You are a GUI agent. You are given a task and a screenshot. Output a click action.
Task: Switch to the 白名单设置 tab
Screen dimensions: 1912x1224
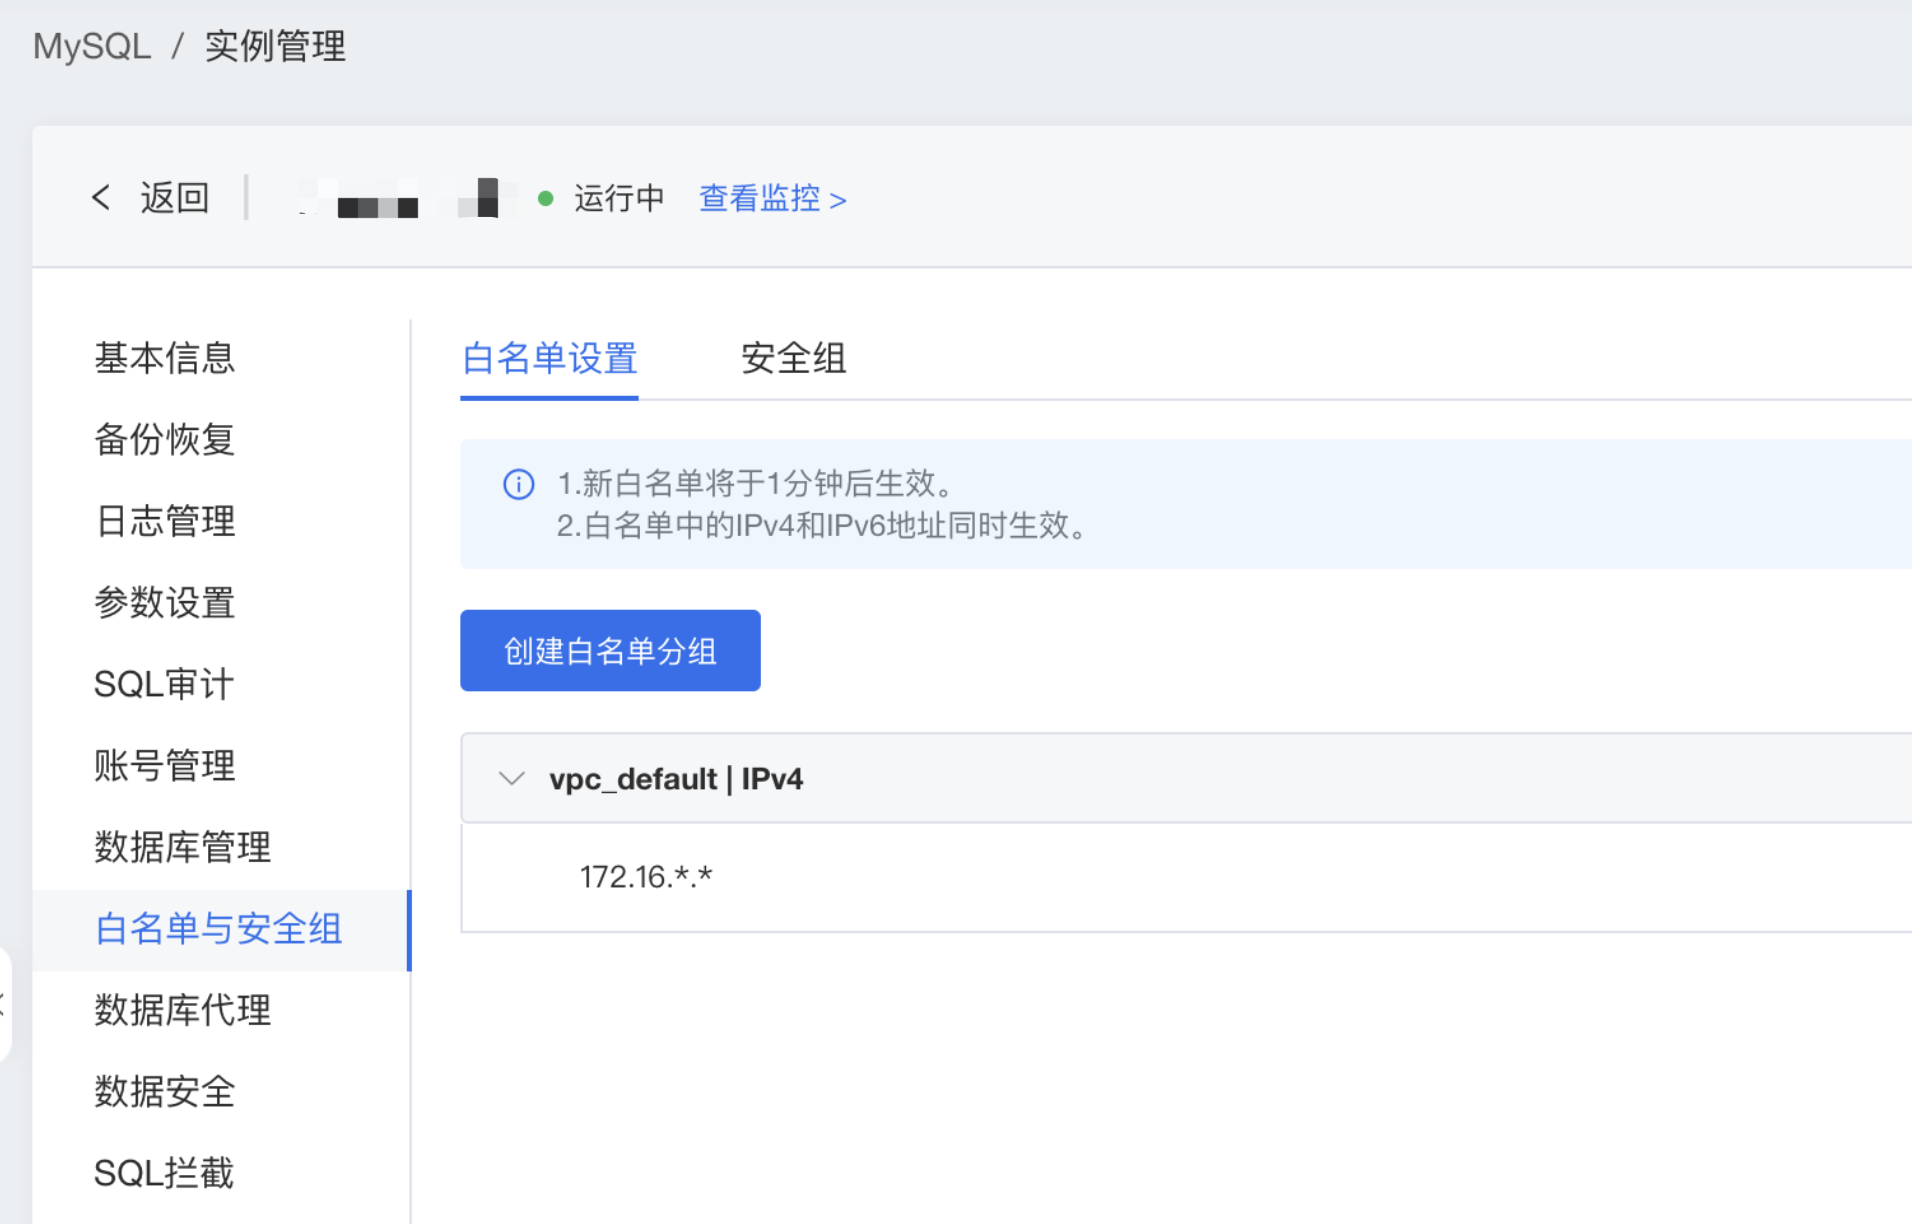(x=549, y=358)
